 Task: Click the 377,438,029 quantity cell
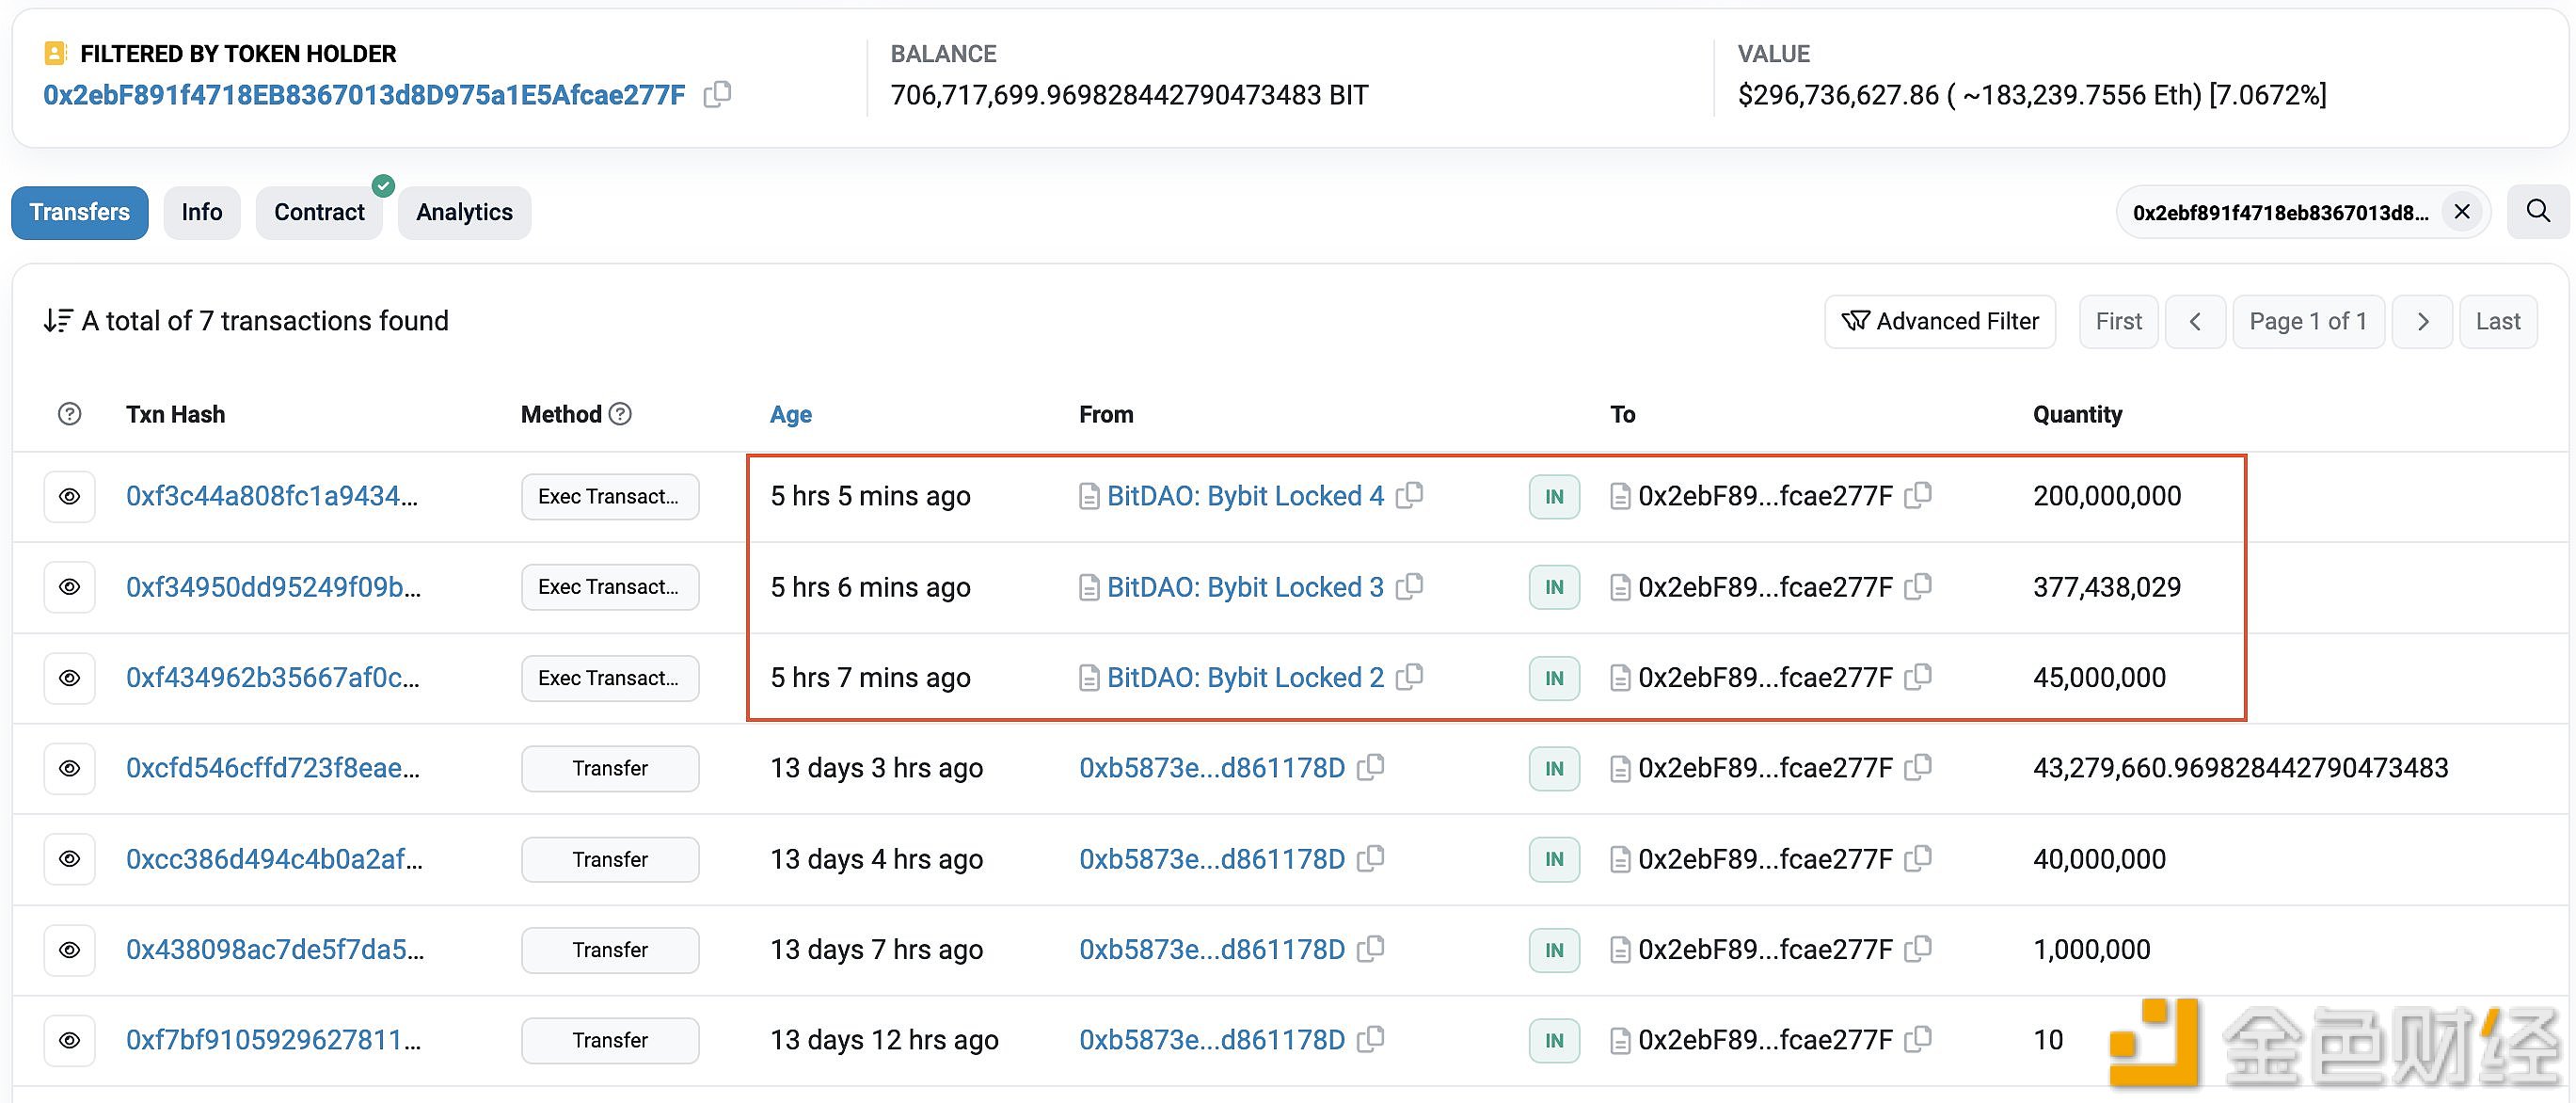[2106, 587]
